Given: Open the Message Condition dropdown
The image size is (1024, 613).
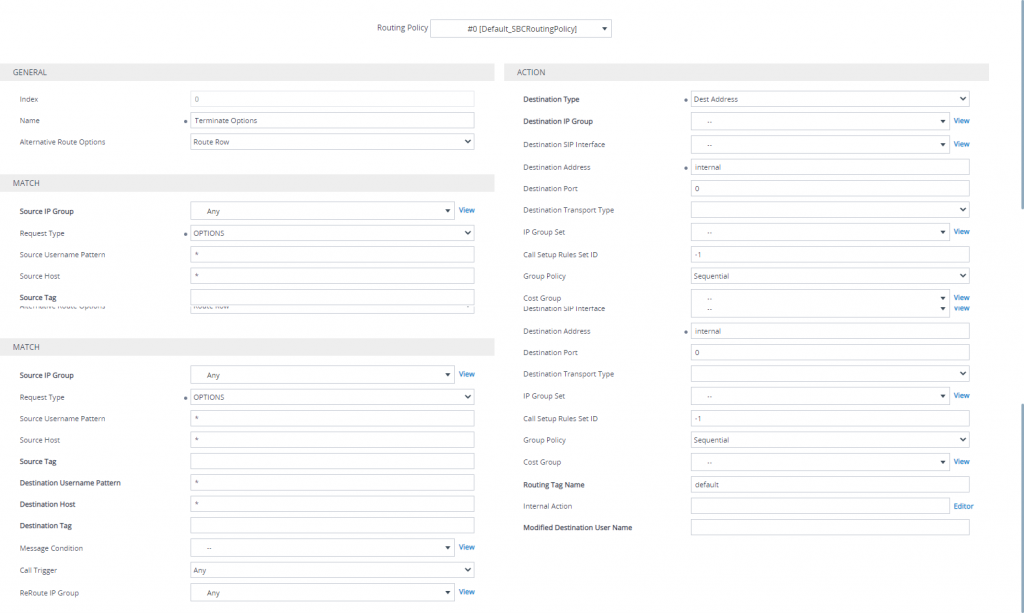Looking at the screenshot, I should point(322,548).
